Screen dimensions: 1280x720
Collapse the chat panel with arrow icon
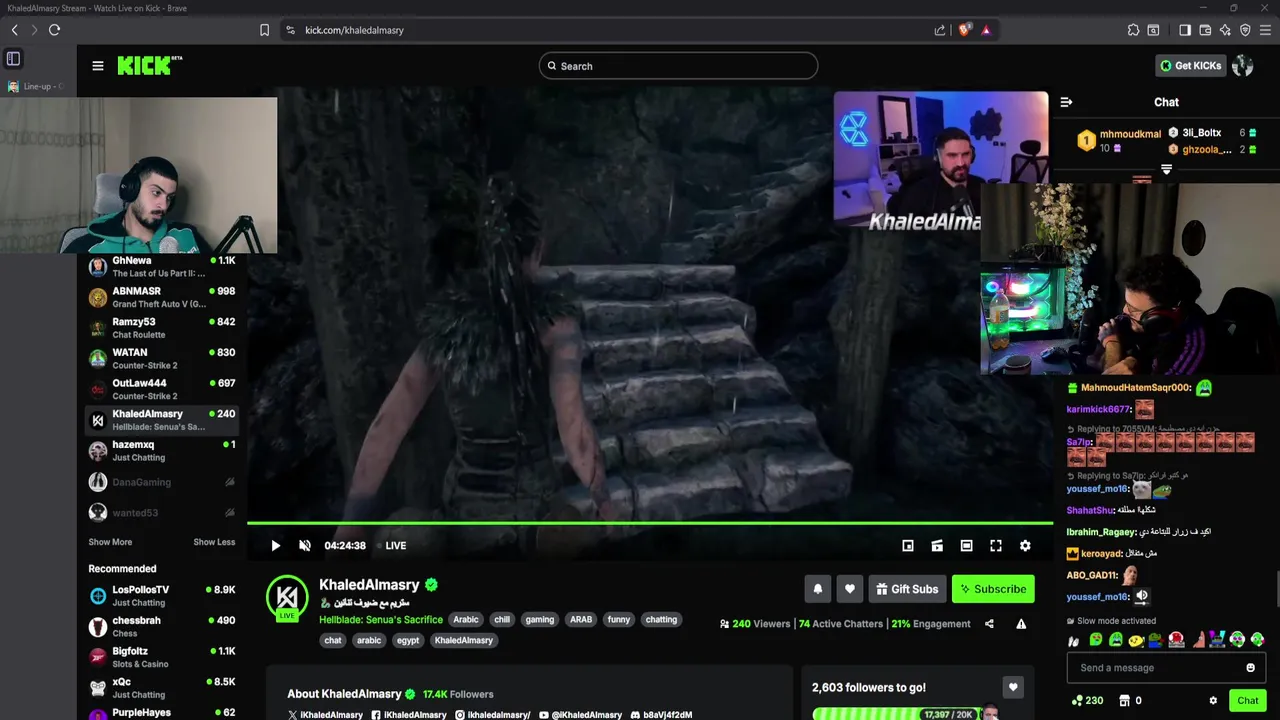(1066, 102)
